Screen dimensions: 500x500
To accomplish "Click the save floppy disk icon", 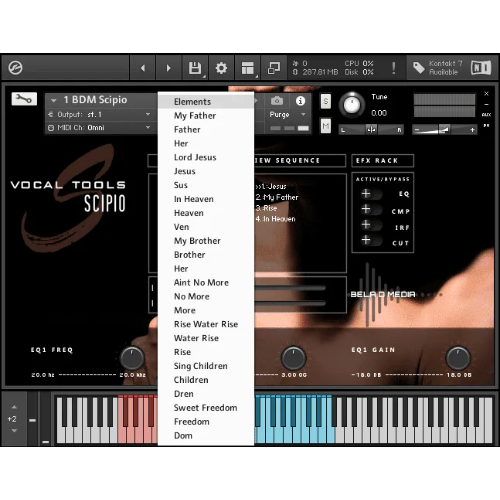I will tap(195, 68).
